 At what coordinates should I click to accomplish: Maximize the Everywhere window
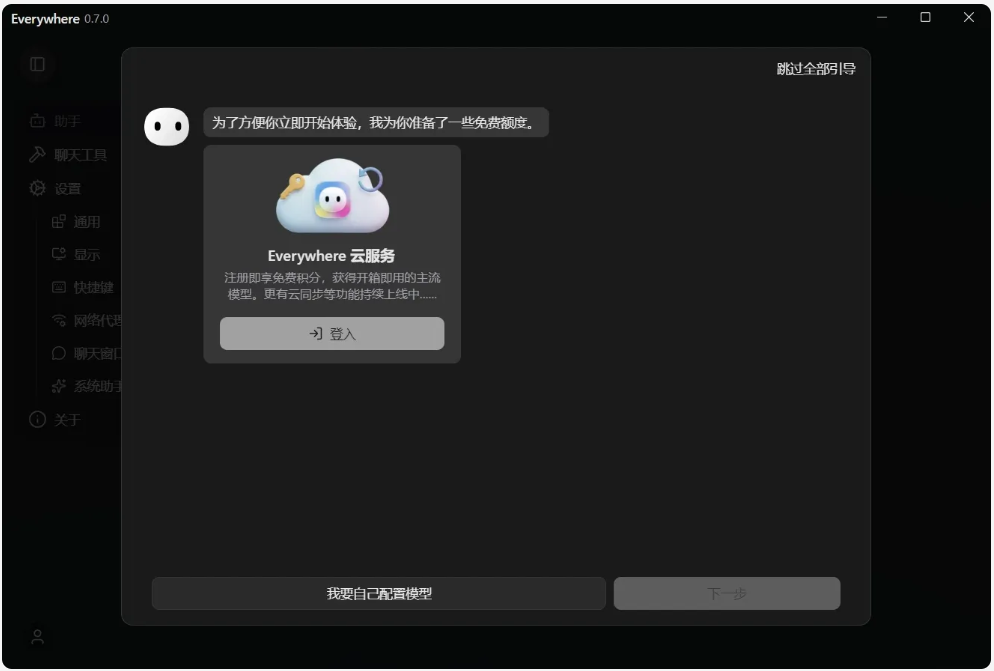pos(926,18)
